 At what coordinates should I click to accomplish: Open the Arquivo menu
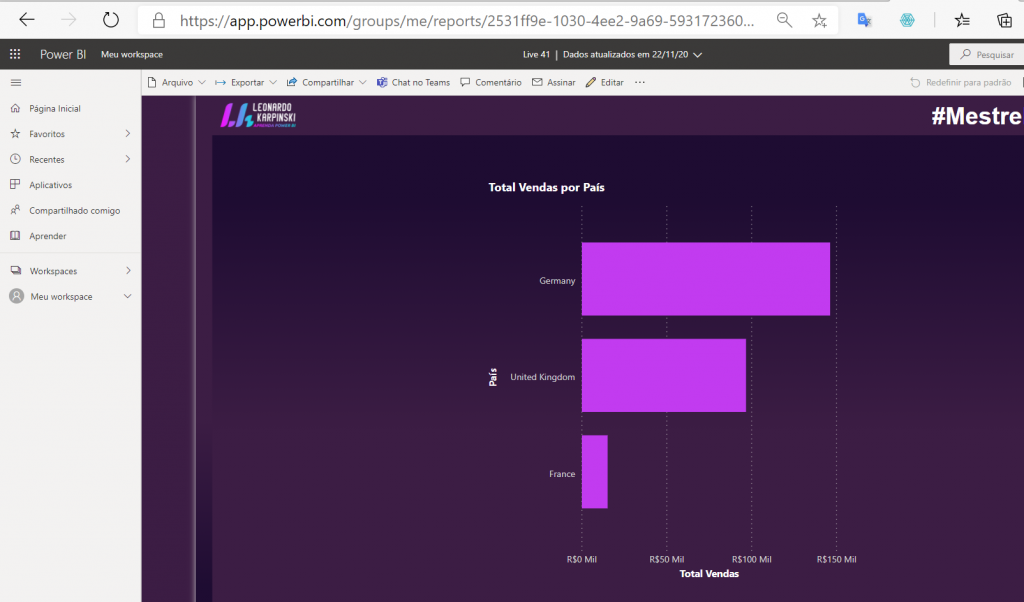[x=176, y=82]
